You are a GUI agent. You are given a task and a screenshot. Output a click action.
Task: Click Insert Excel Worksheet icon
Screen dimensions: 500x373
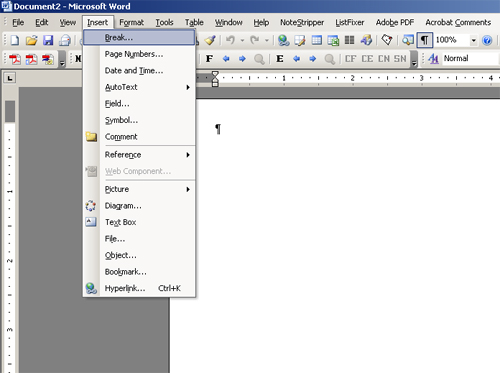(x=333, y=40)
